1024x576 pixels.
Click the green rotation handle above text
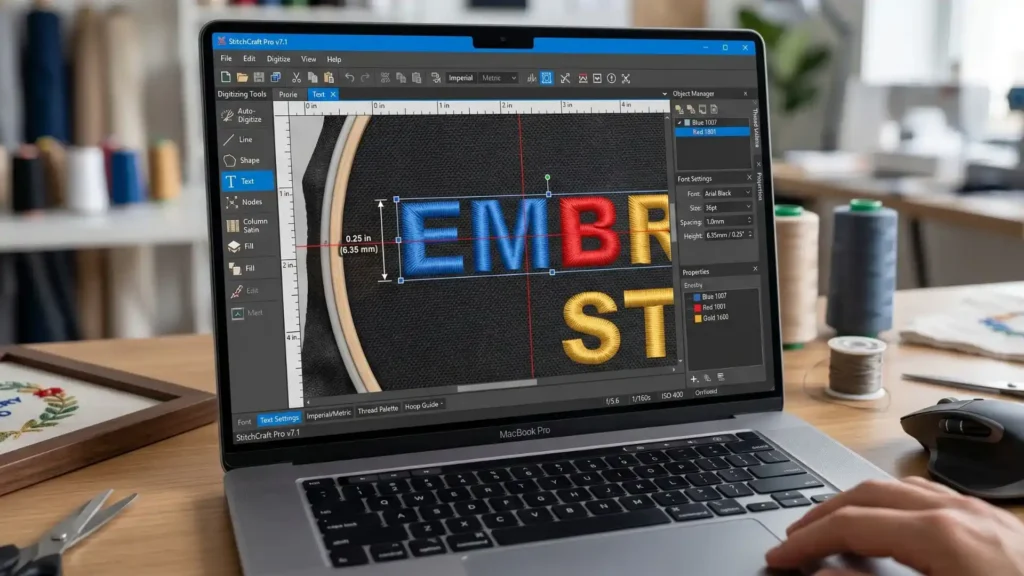tap(547, 177)
